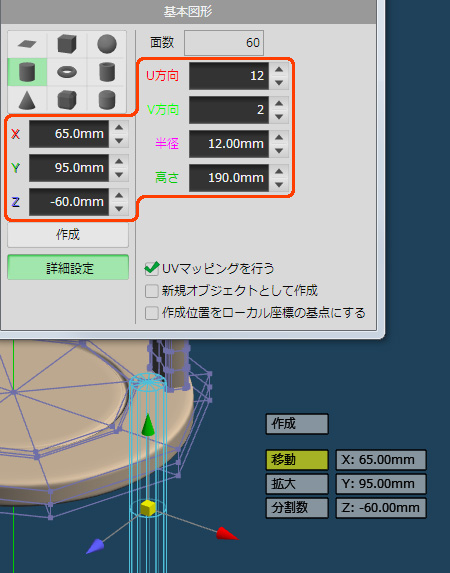Select the open tube primitive shape

[107, 72]
